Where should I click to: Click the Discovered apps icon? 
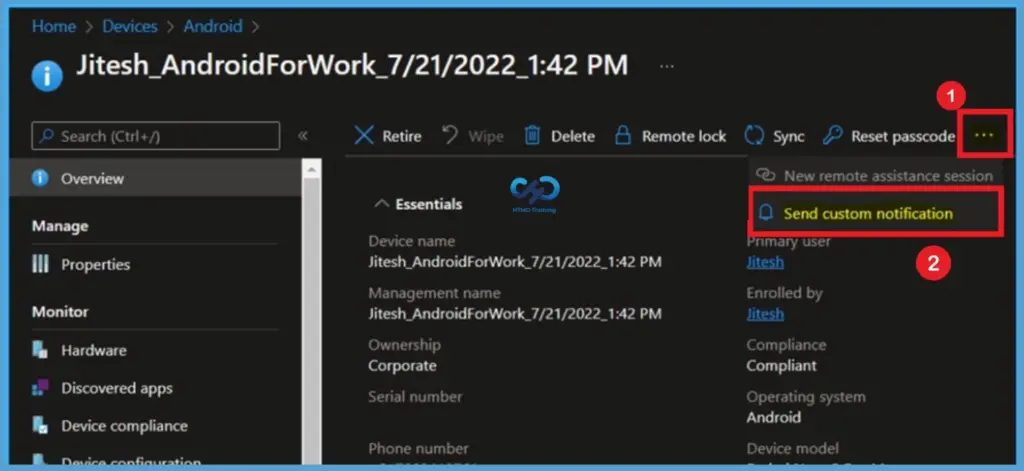tap(40, 388)
